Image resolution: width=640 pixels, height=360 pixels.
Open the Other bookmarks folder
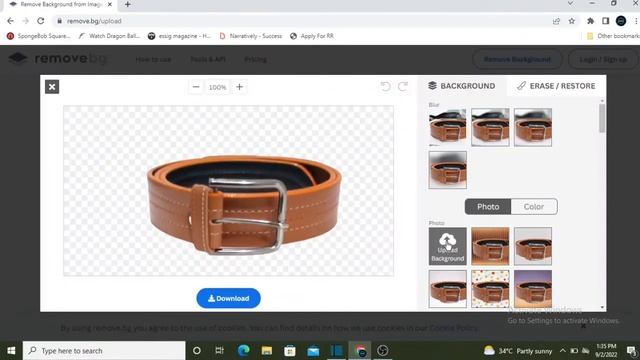pyautogui.click(x=613, y=36)
